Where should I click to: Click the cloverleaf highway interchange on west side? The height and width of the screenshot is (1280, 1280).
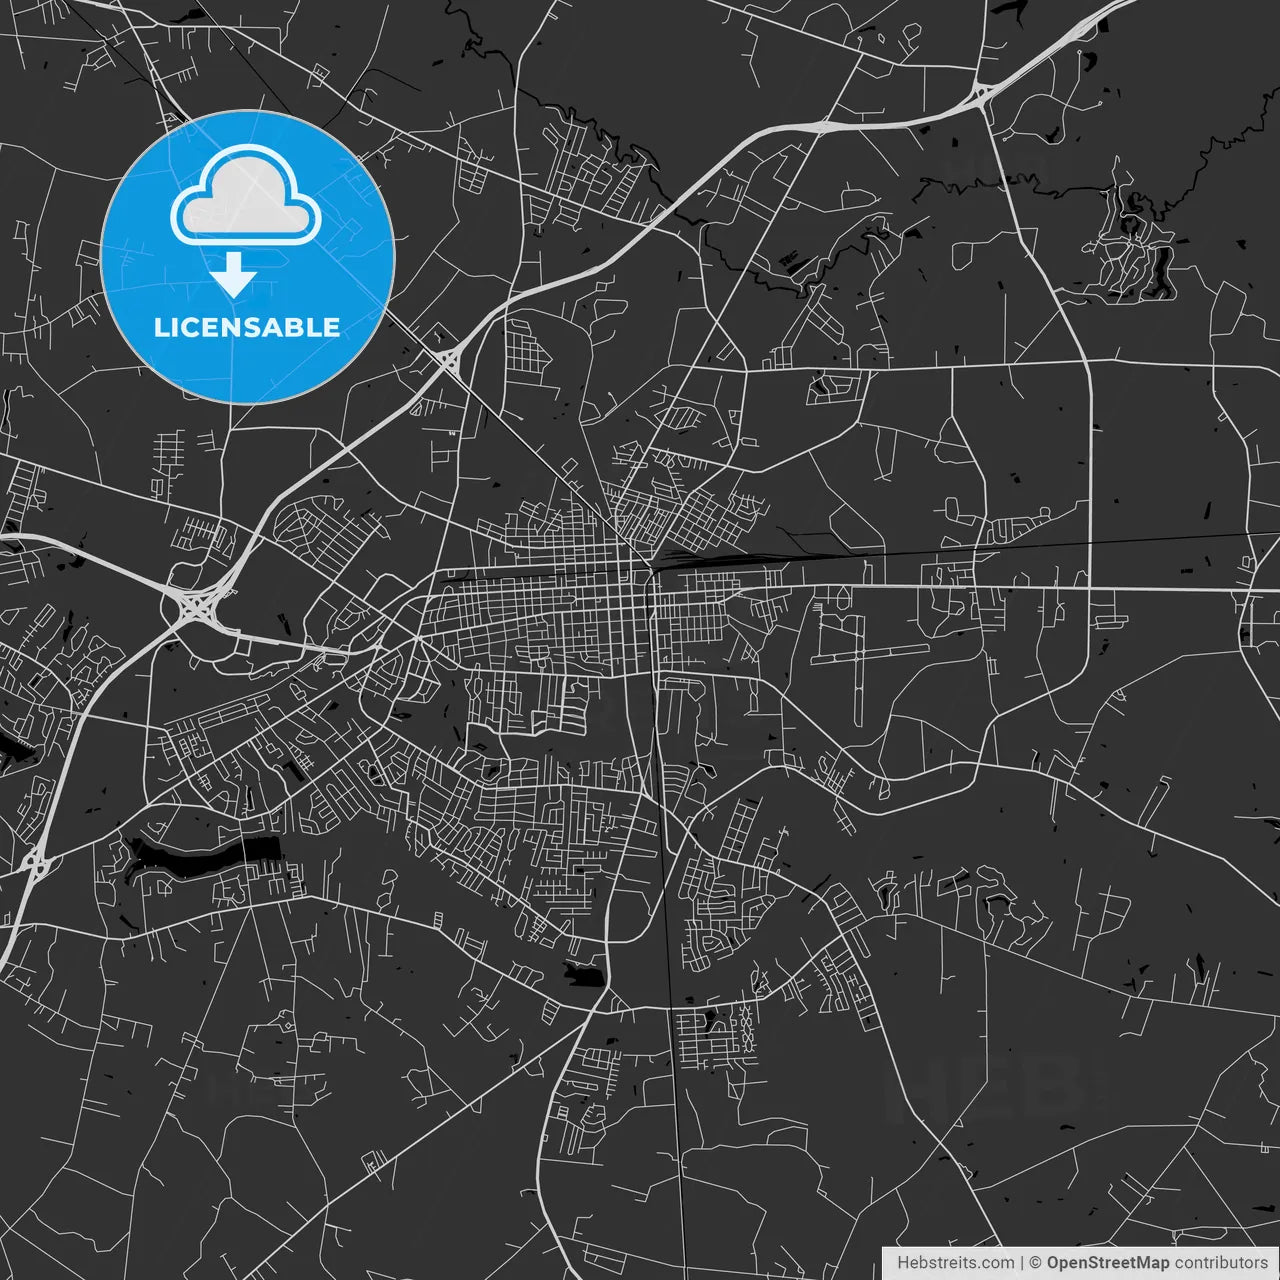point(197,607)
